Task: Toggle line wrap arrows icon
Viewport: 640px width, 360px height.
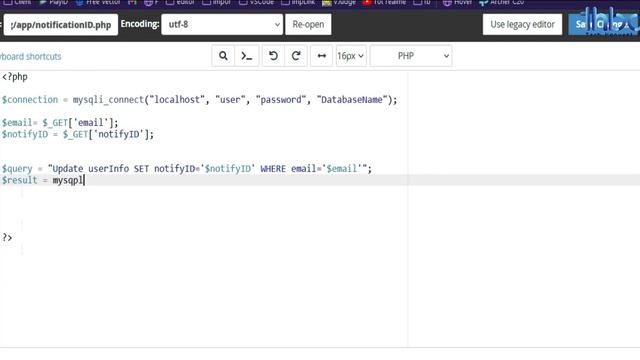Action: click(x=322, y=56)
